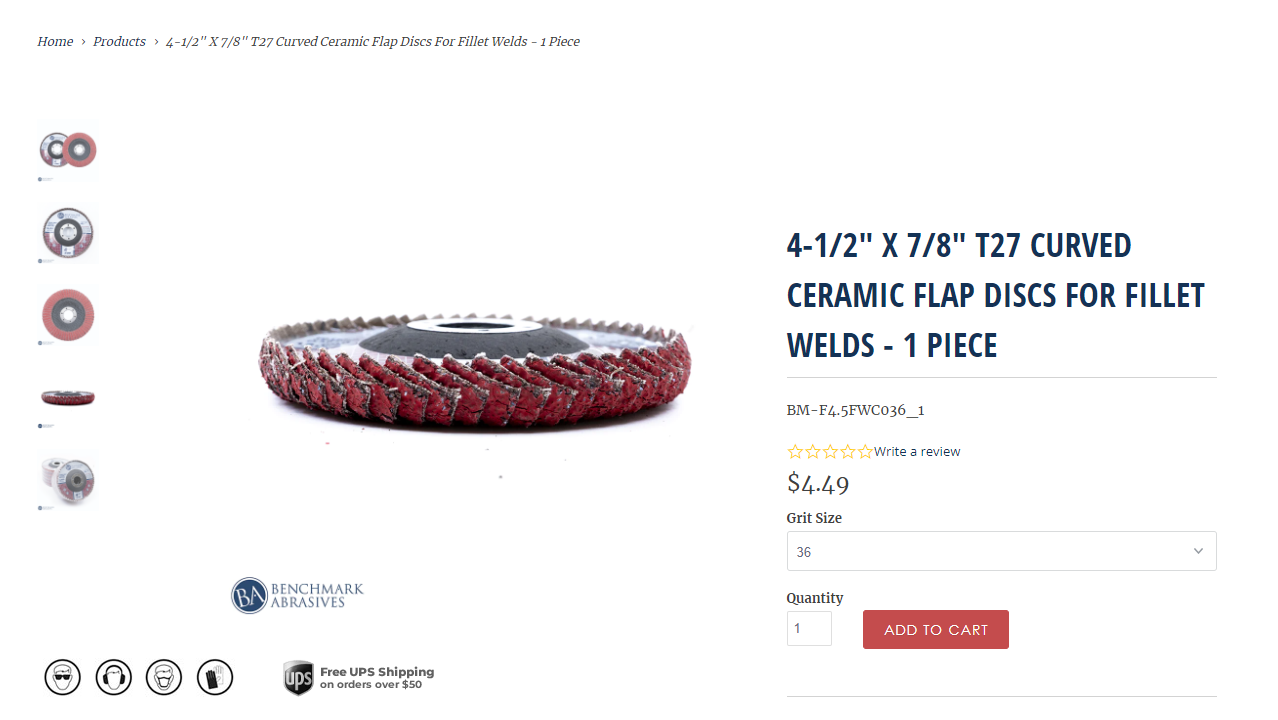1278x720 pixels.
Task: Go to Home breadcrumb link
Action: point(55,42)
